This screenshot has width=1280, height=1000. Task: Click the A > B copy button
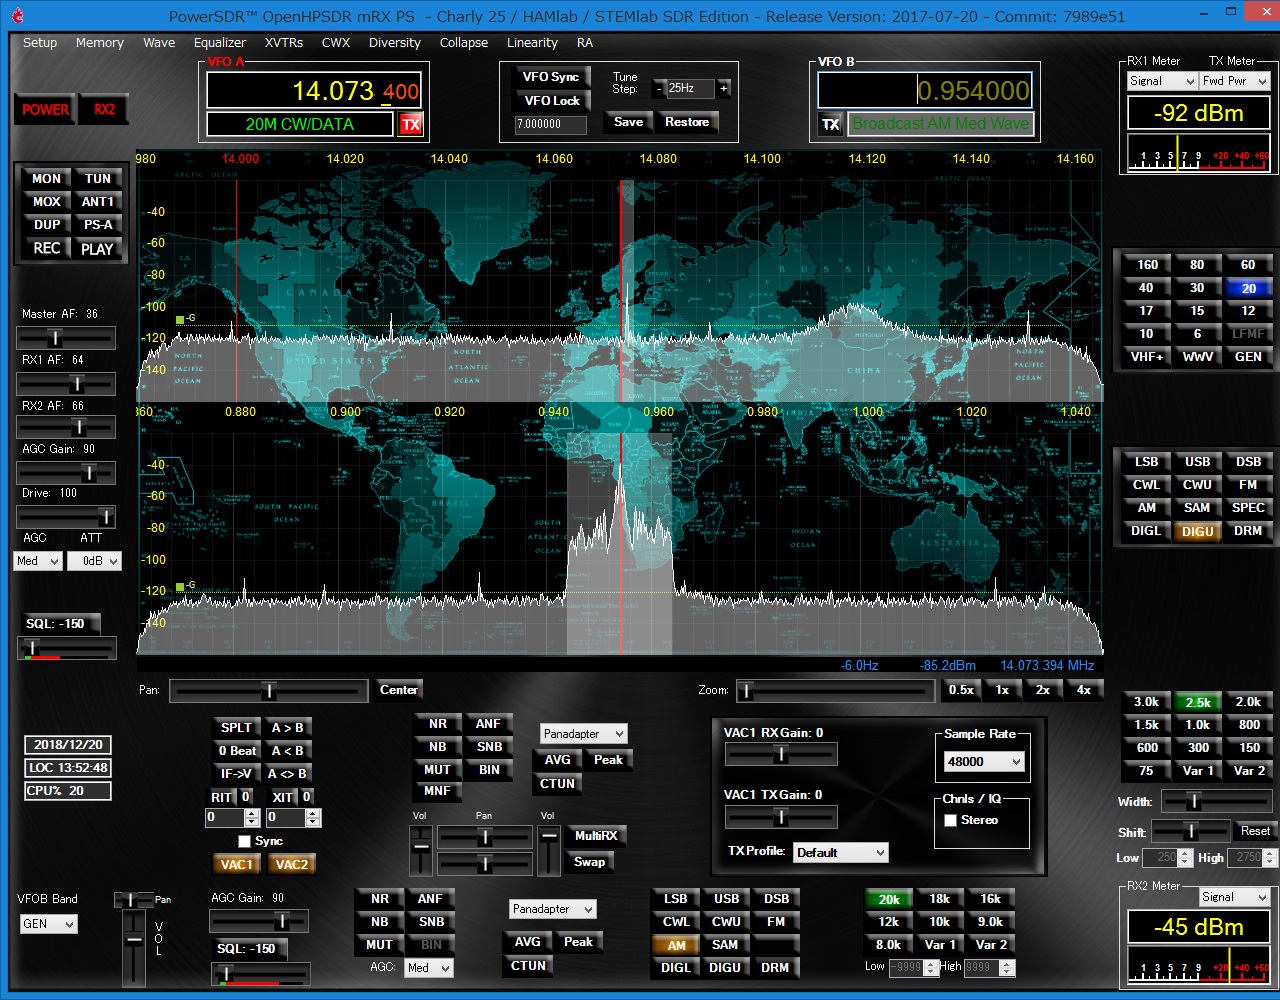tap(288, 728)
